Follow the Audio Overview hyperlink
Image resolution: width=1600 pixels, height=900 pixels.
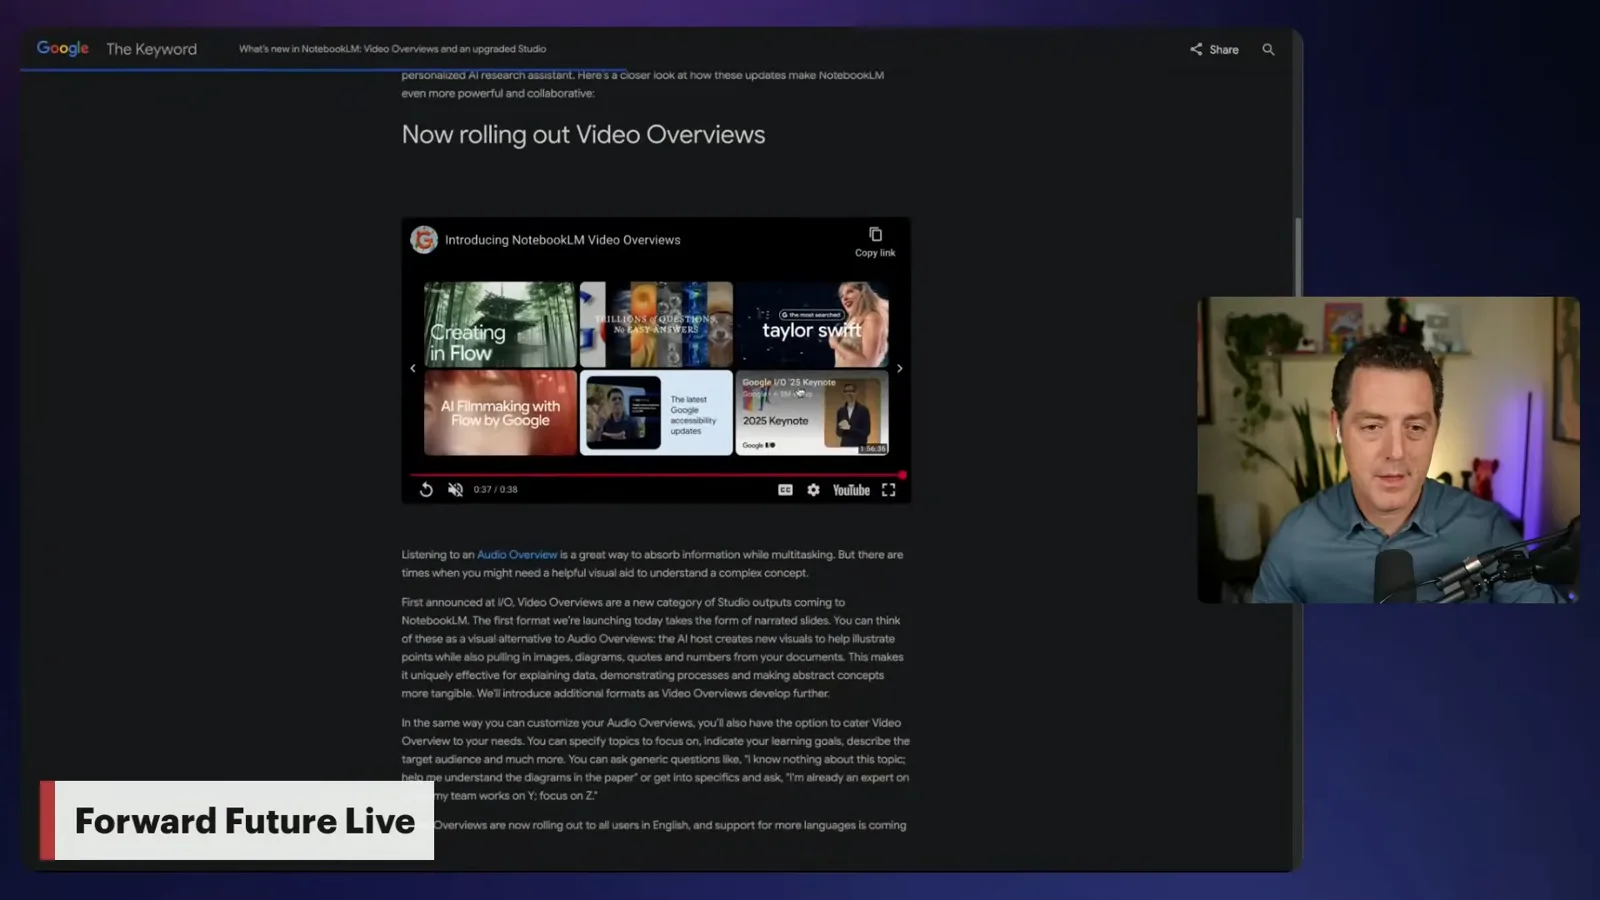click(517, 554)
